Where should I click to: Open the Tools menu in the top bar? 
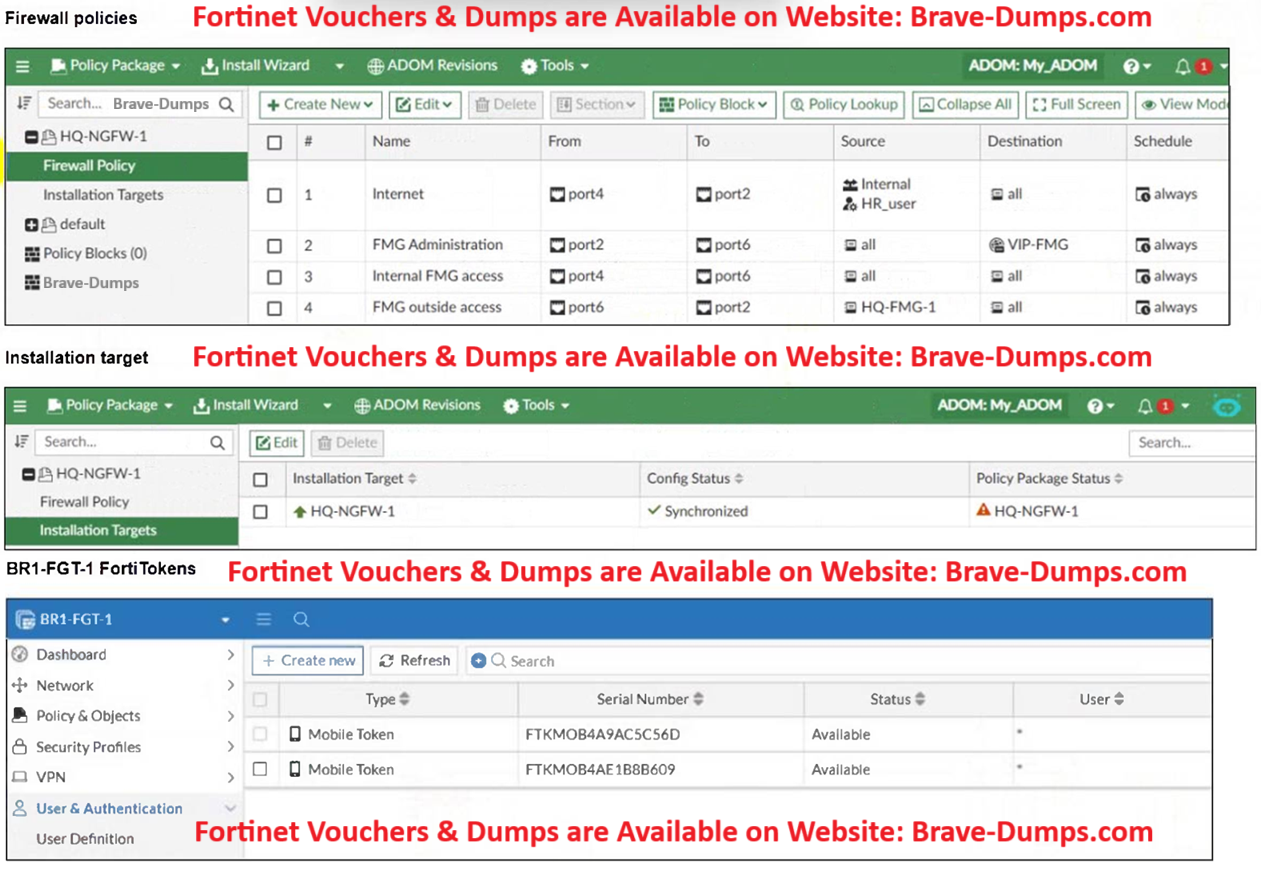[x=555, y=66]
